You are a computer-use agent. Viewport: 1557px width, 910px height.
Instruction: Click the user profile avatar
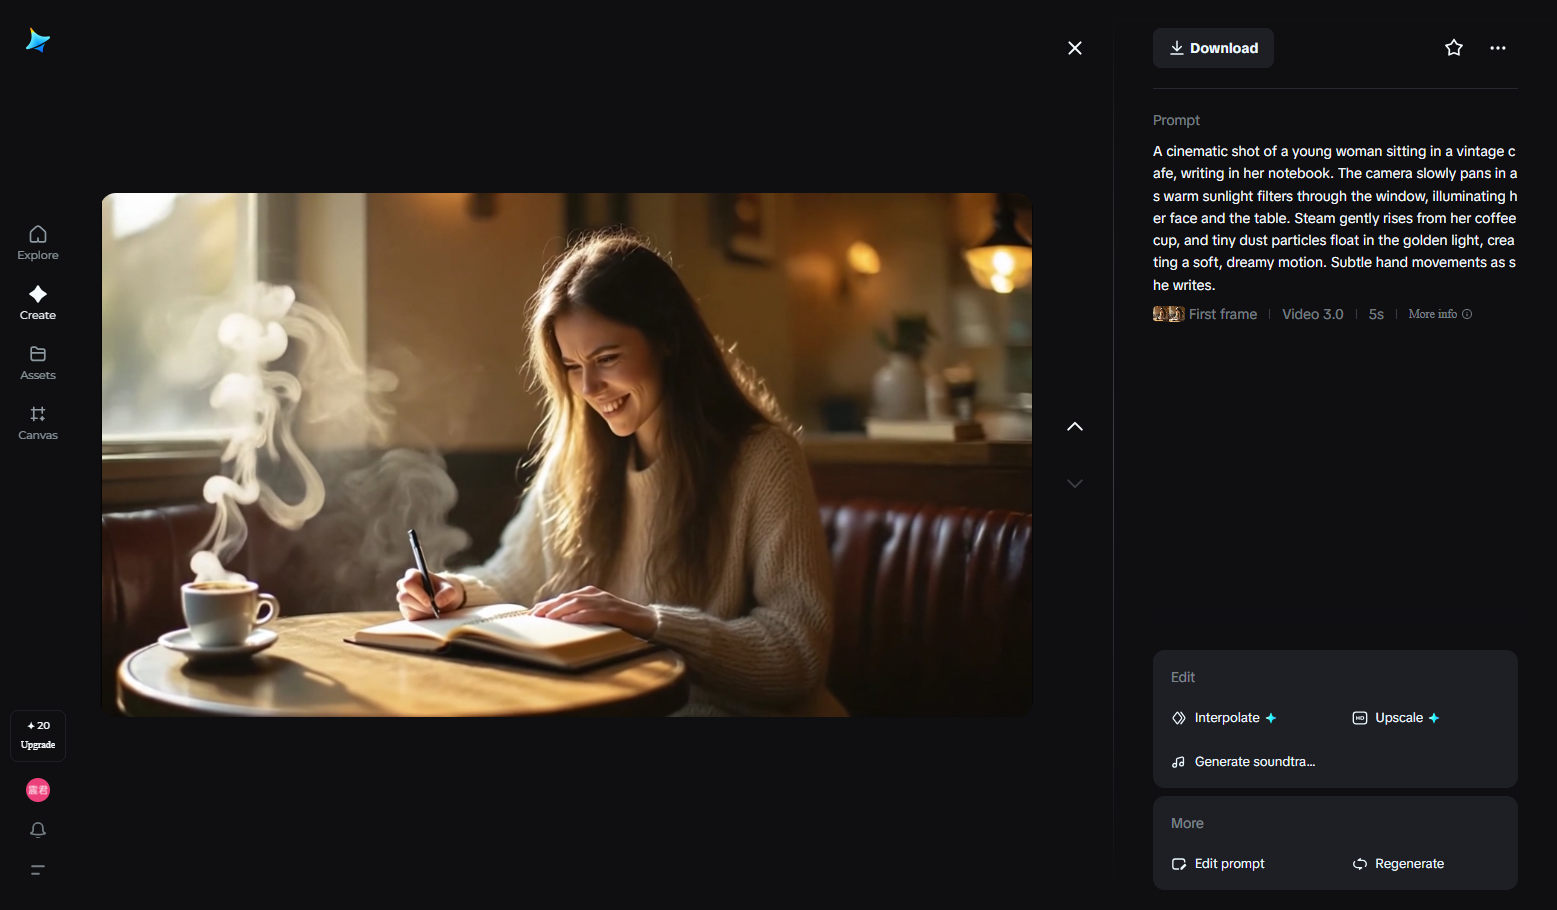coord(38,790)
